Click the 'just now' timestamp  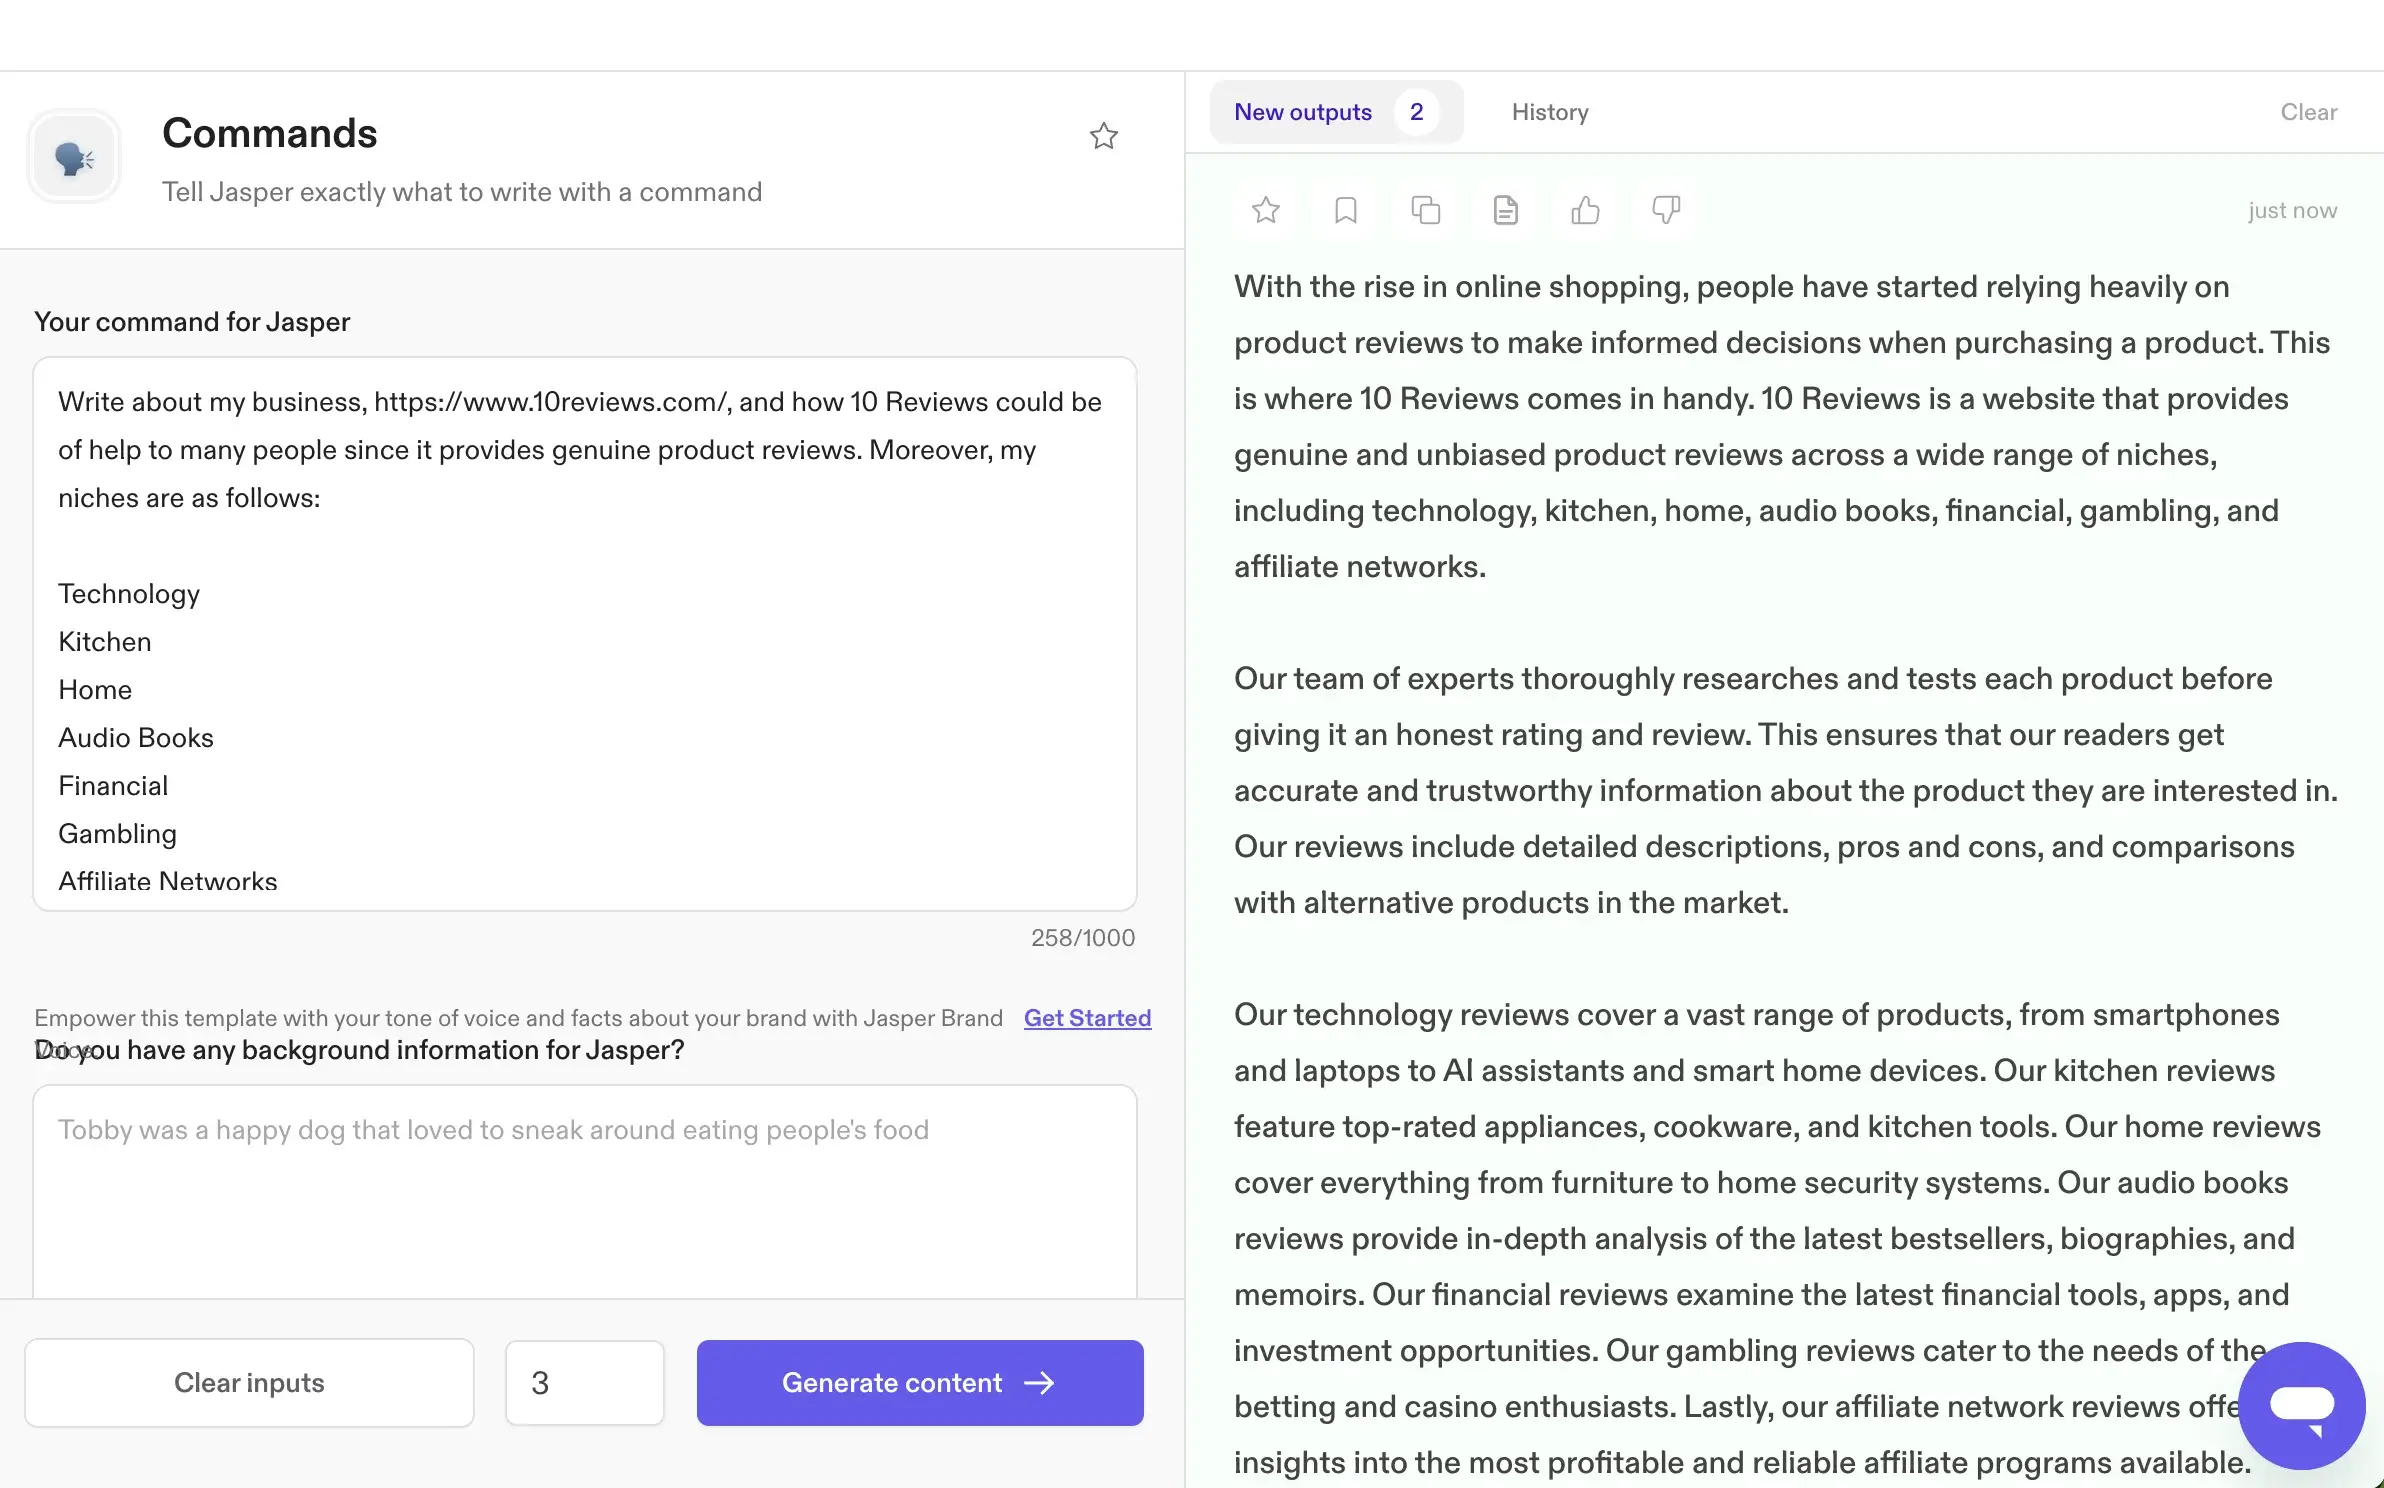click(2293, 210)
